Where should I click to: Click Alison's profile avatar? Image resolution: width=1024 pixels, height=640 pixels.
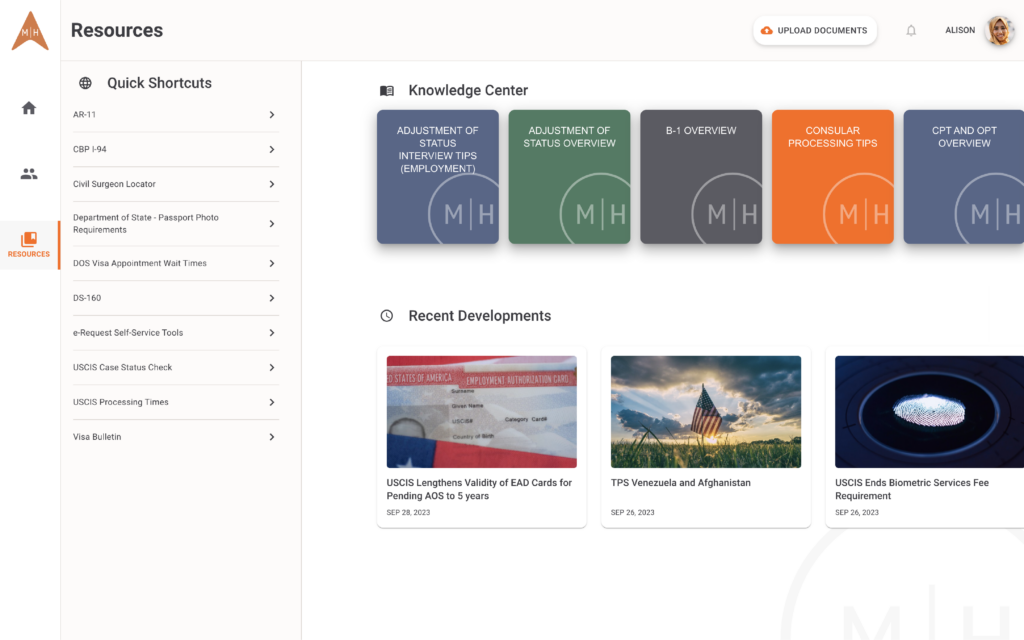pyautogui.click(x=999, y=31)
